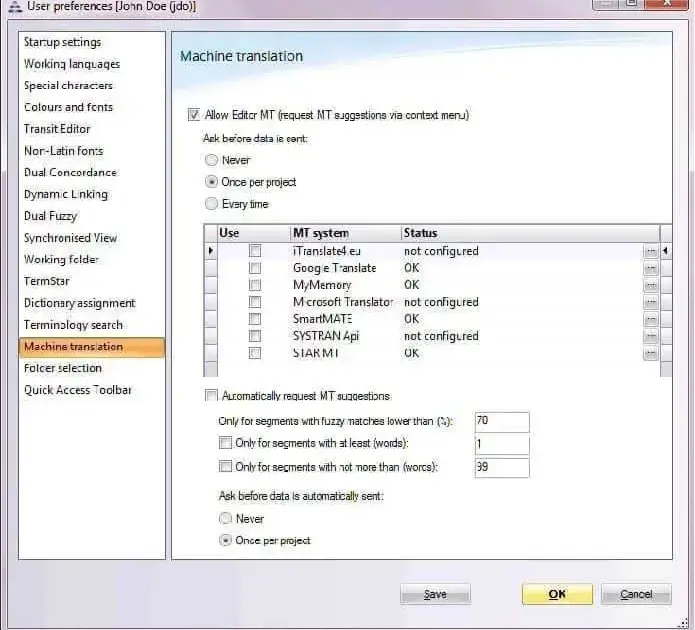The image size is (695, 630).
Task: Open iTranslate4.eu configuration ellipsis button
Action: [x=650, y=251]
